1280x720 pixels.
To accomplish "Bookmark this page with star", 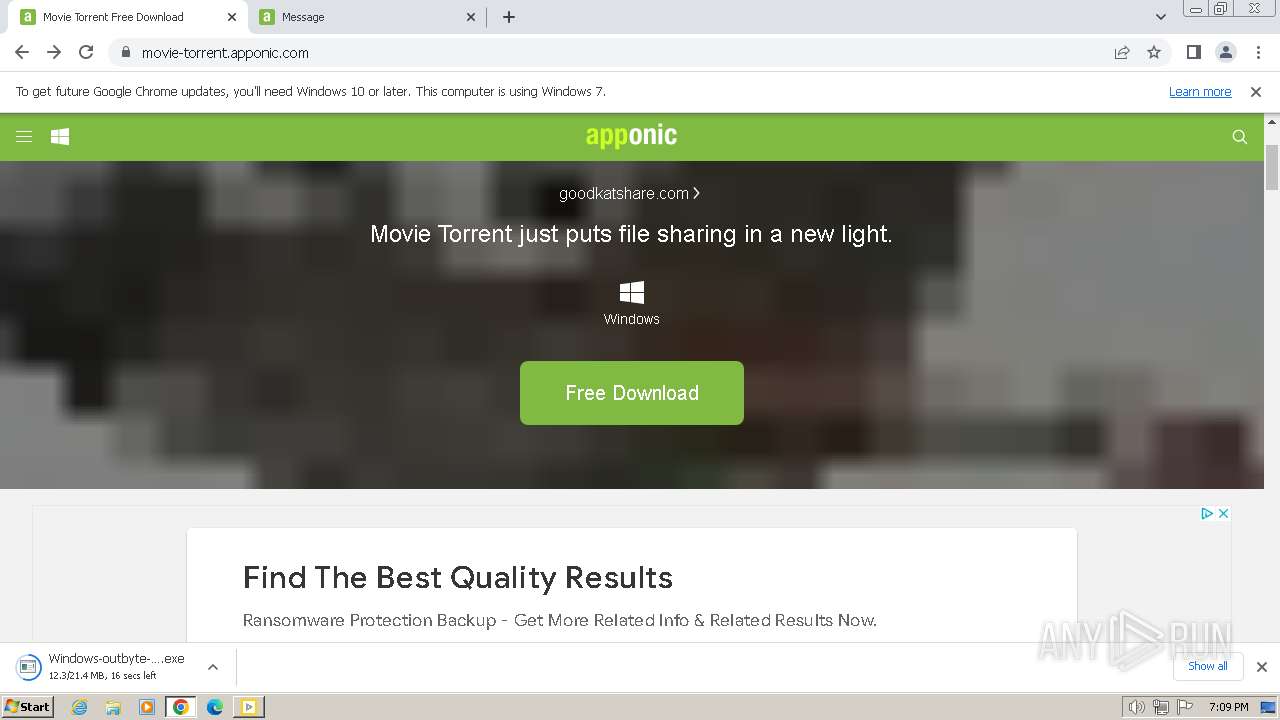I will 1154,52.
